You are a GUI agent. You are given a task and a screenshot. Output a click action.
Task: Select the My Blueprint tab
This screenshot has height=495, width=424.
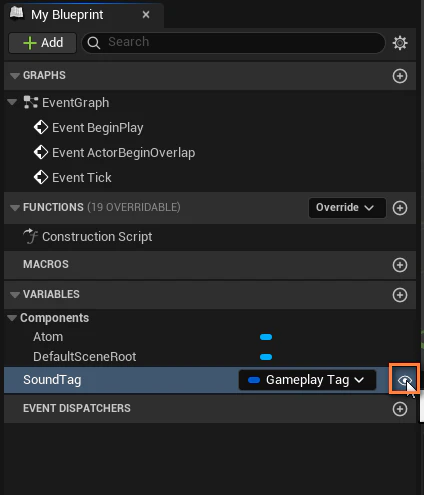67,15
